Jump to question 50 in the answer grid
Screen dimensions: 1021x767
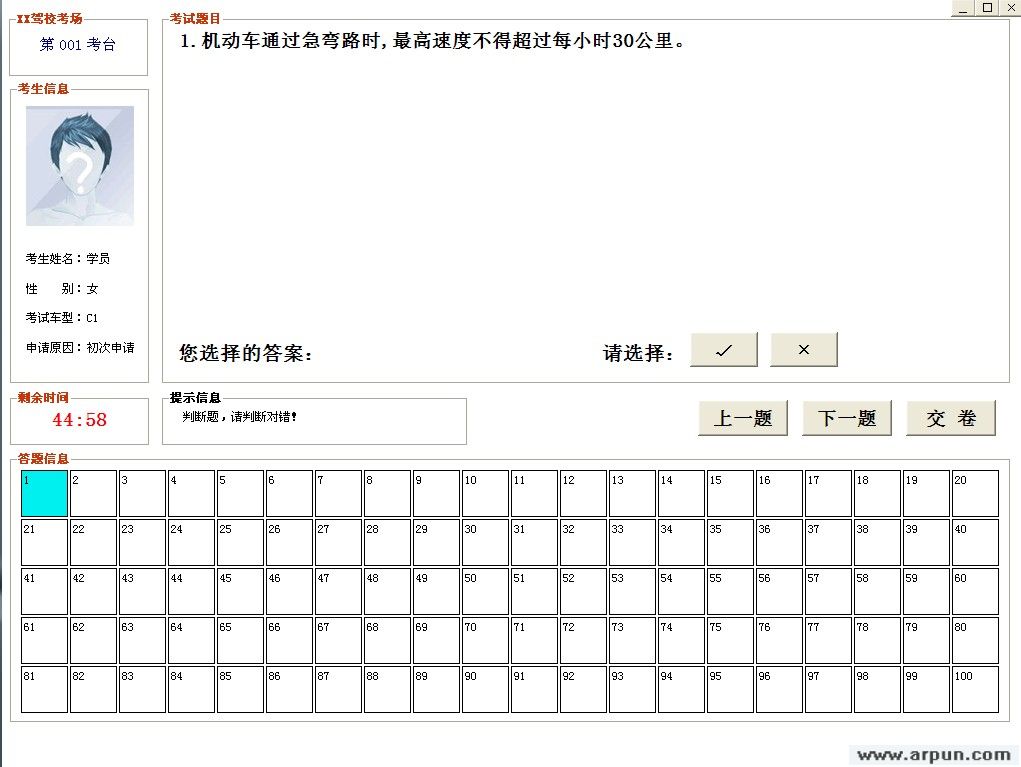[484, 590]
